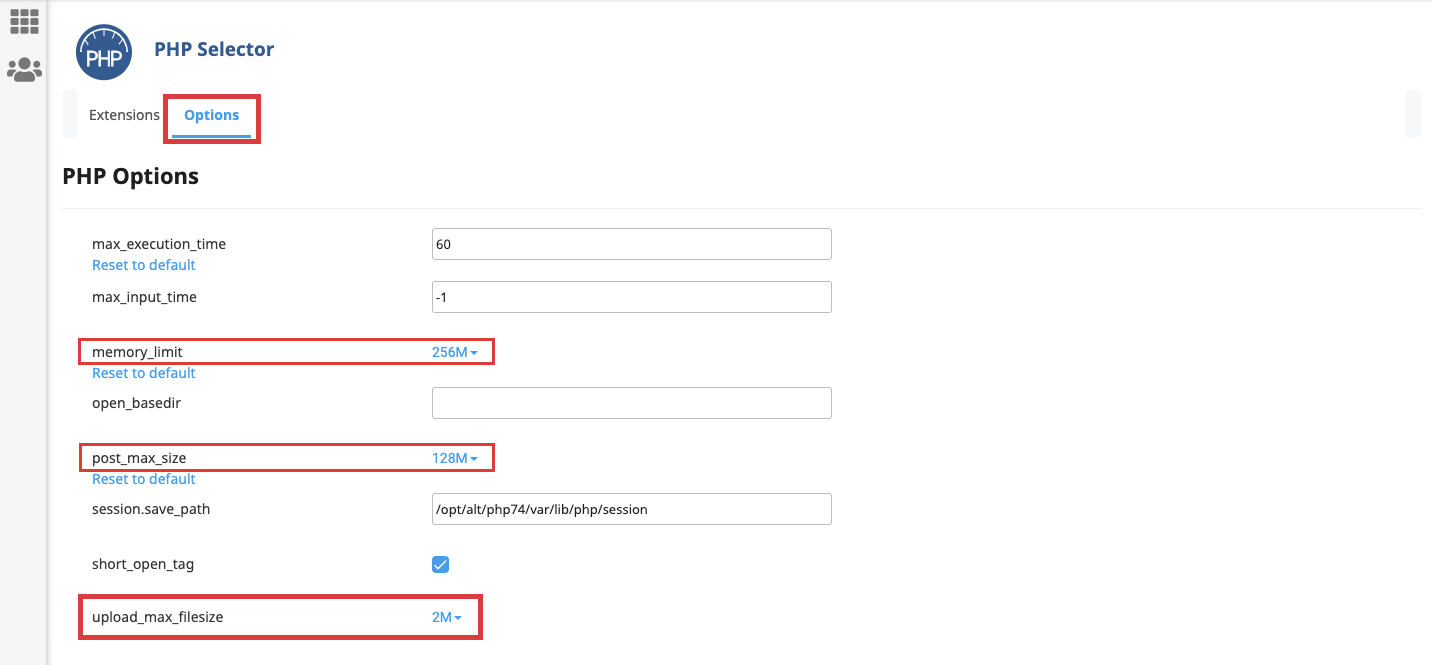Click the short_open_tag label
The image size is (1432, 665).
pyautogui.click(x=143, y=564)
